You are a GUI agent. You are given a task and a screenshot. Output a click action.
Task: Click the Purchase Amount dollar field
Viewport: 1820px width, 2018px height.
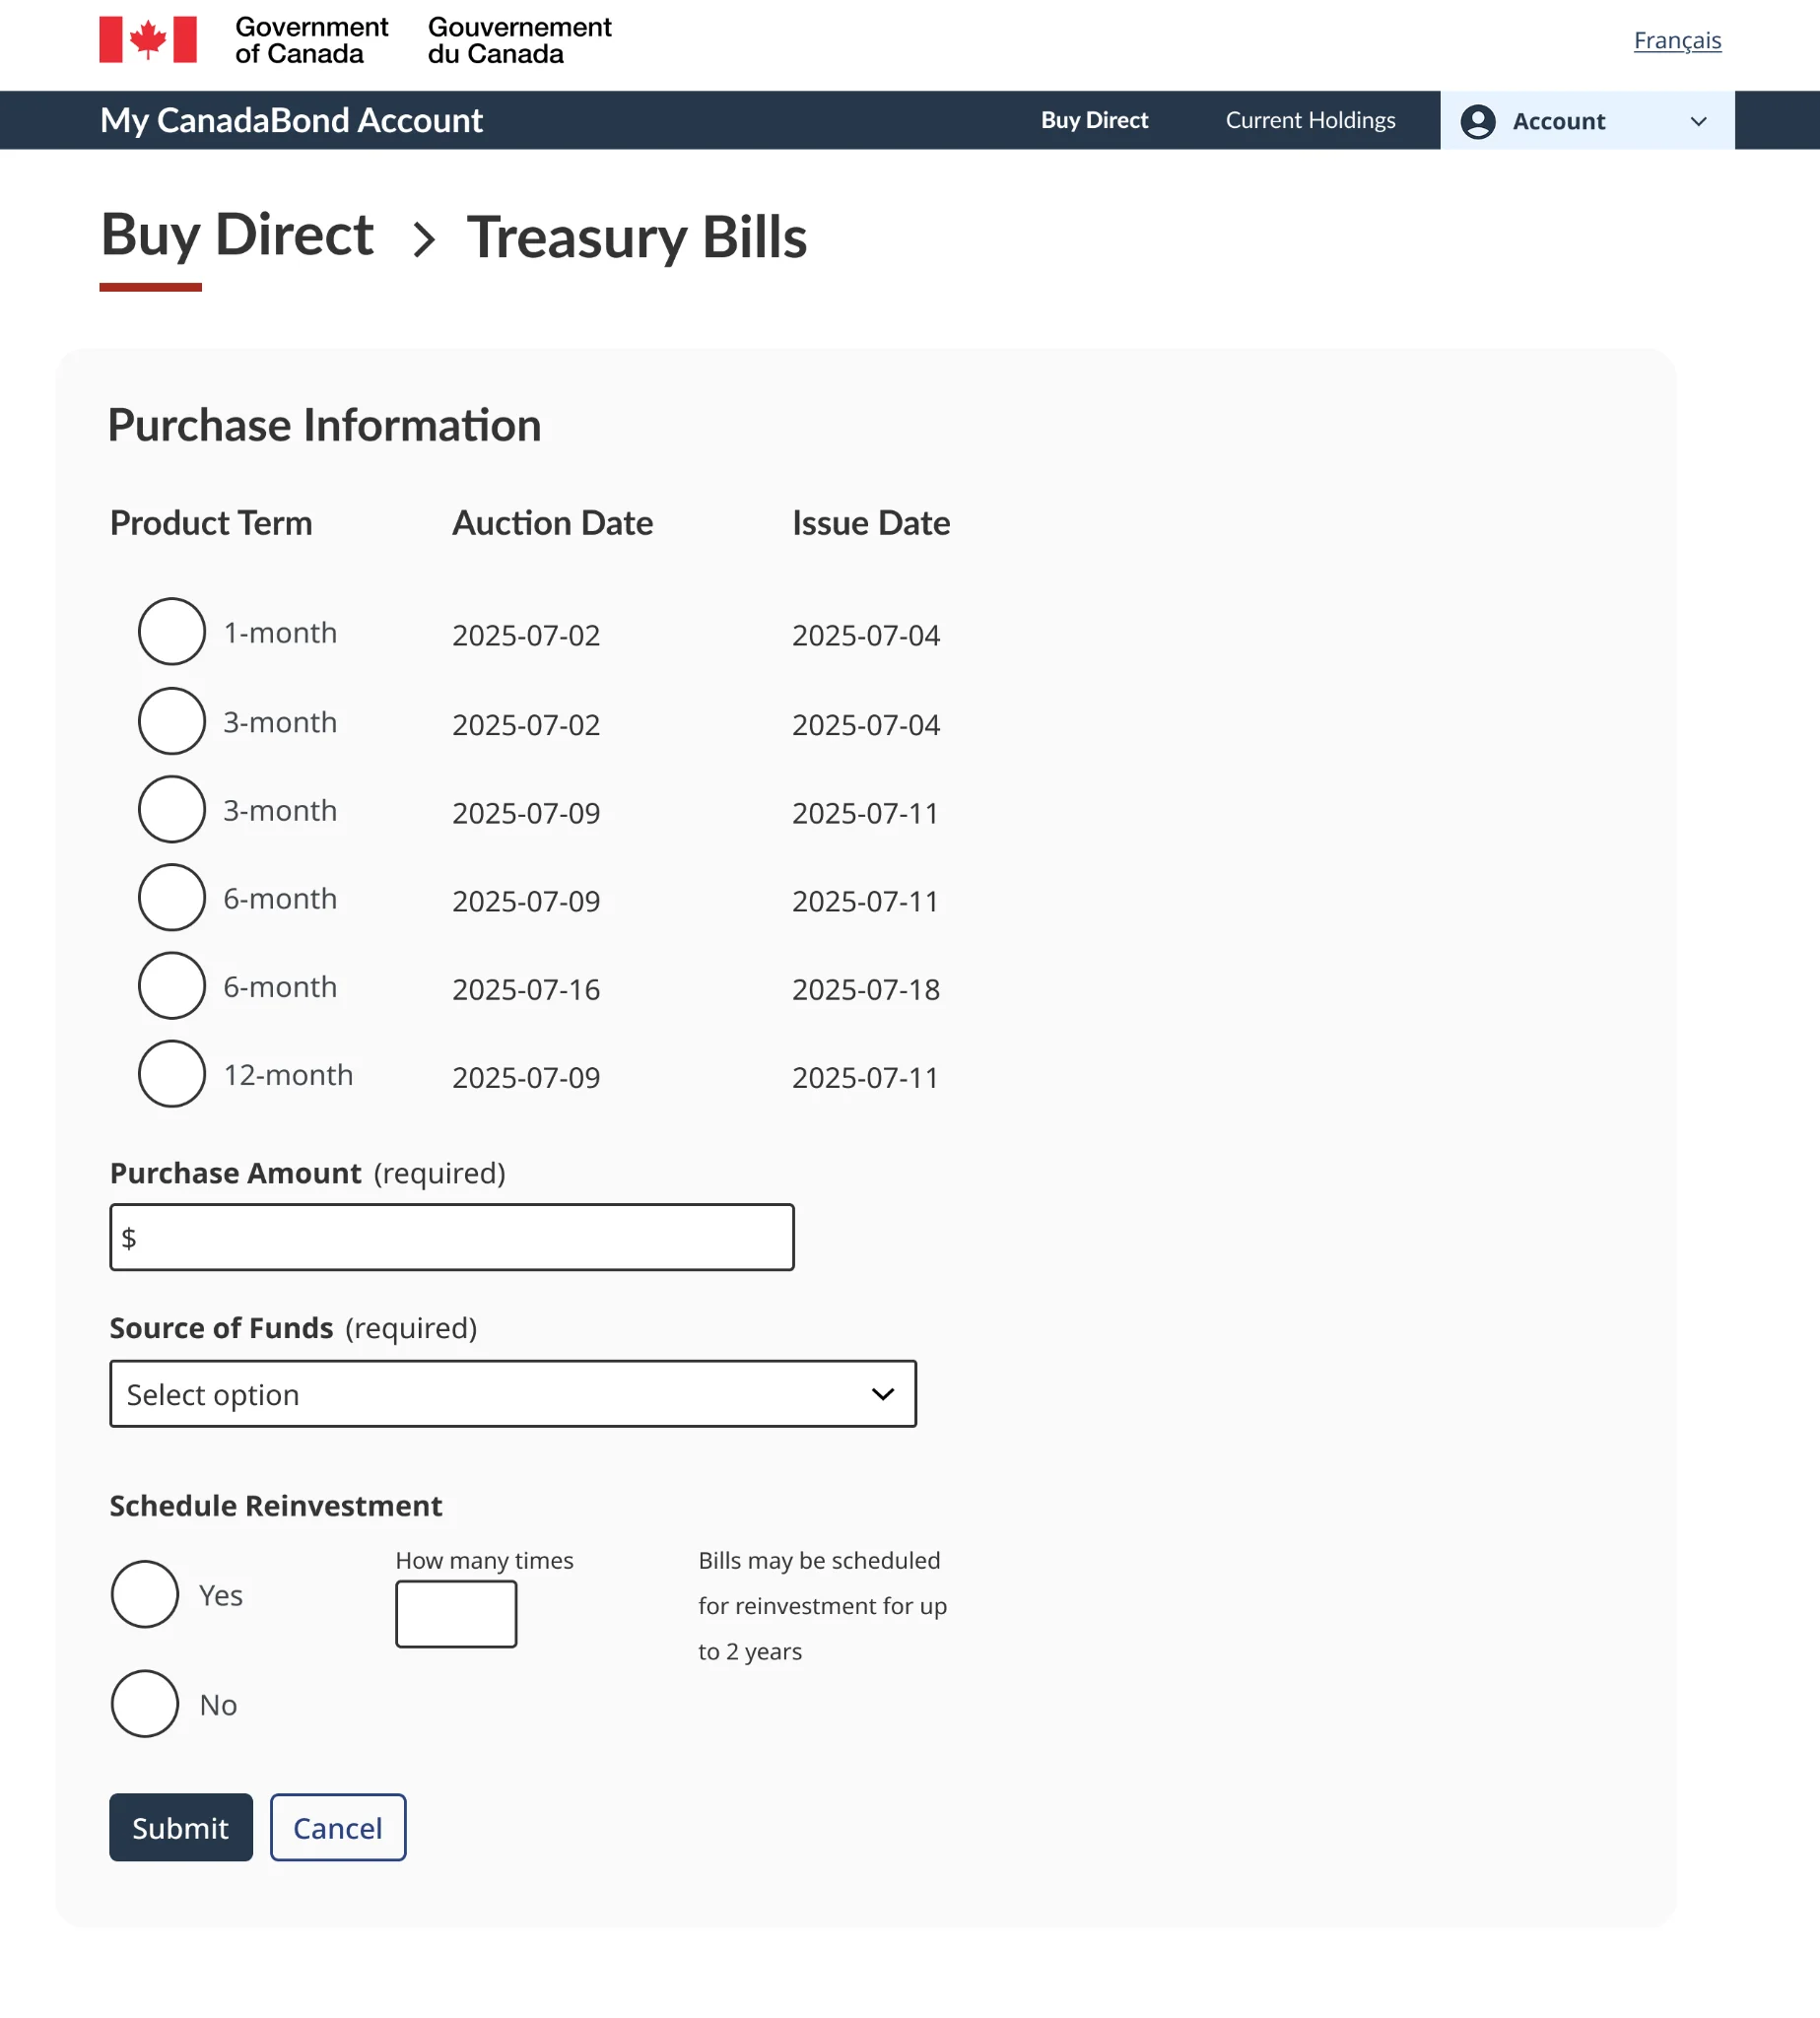(451, 1237)
